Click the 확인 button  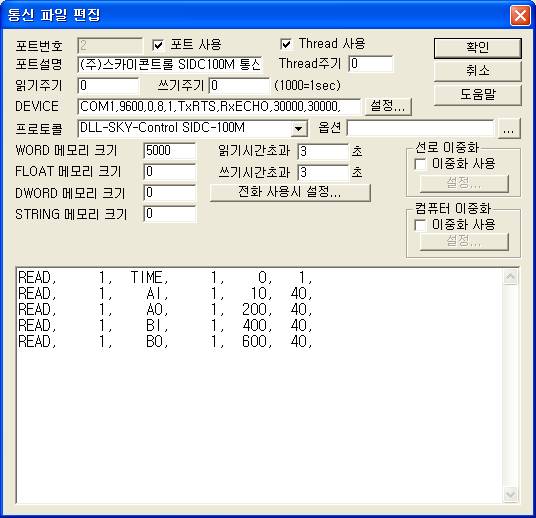(x=478, y=48)
